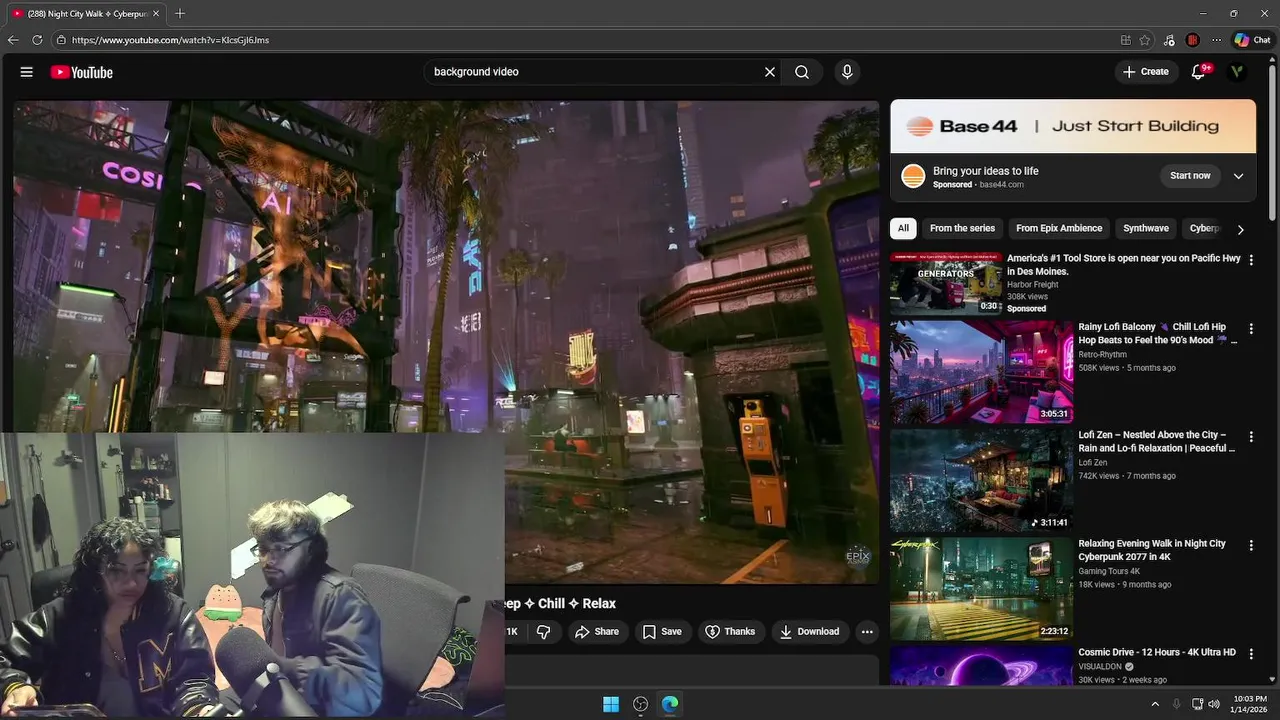Switch to Night City Walk browser tab

[85, 14]
